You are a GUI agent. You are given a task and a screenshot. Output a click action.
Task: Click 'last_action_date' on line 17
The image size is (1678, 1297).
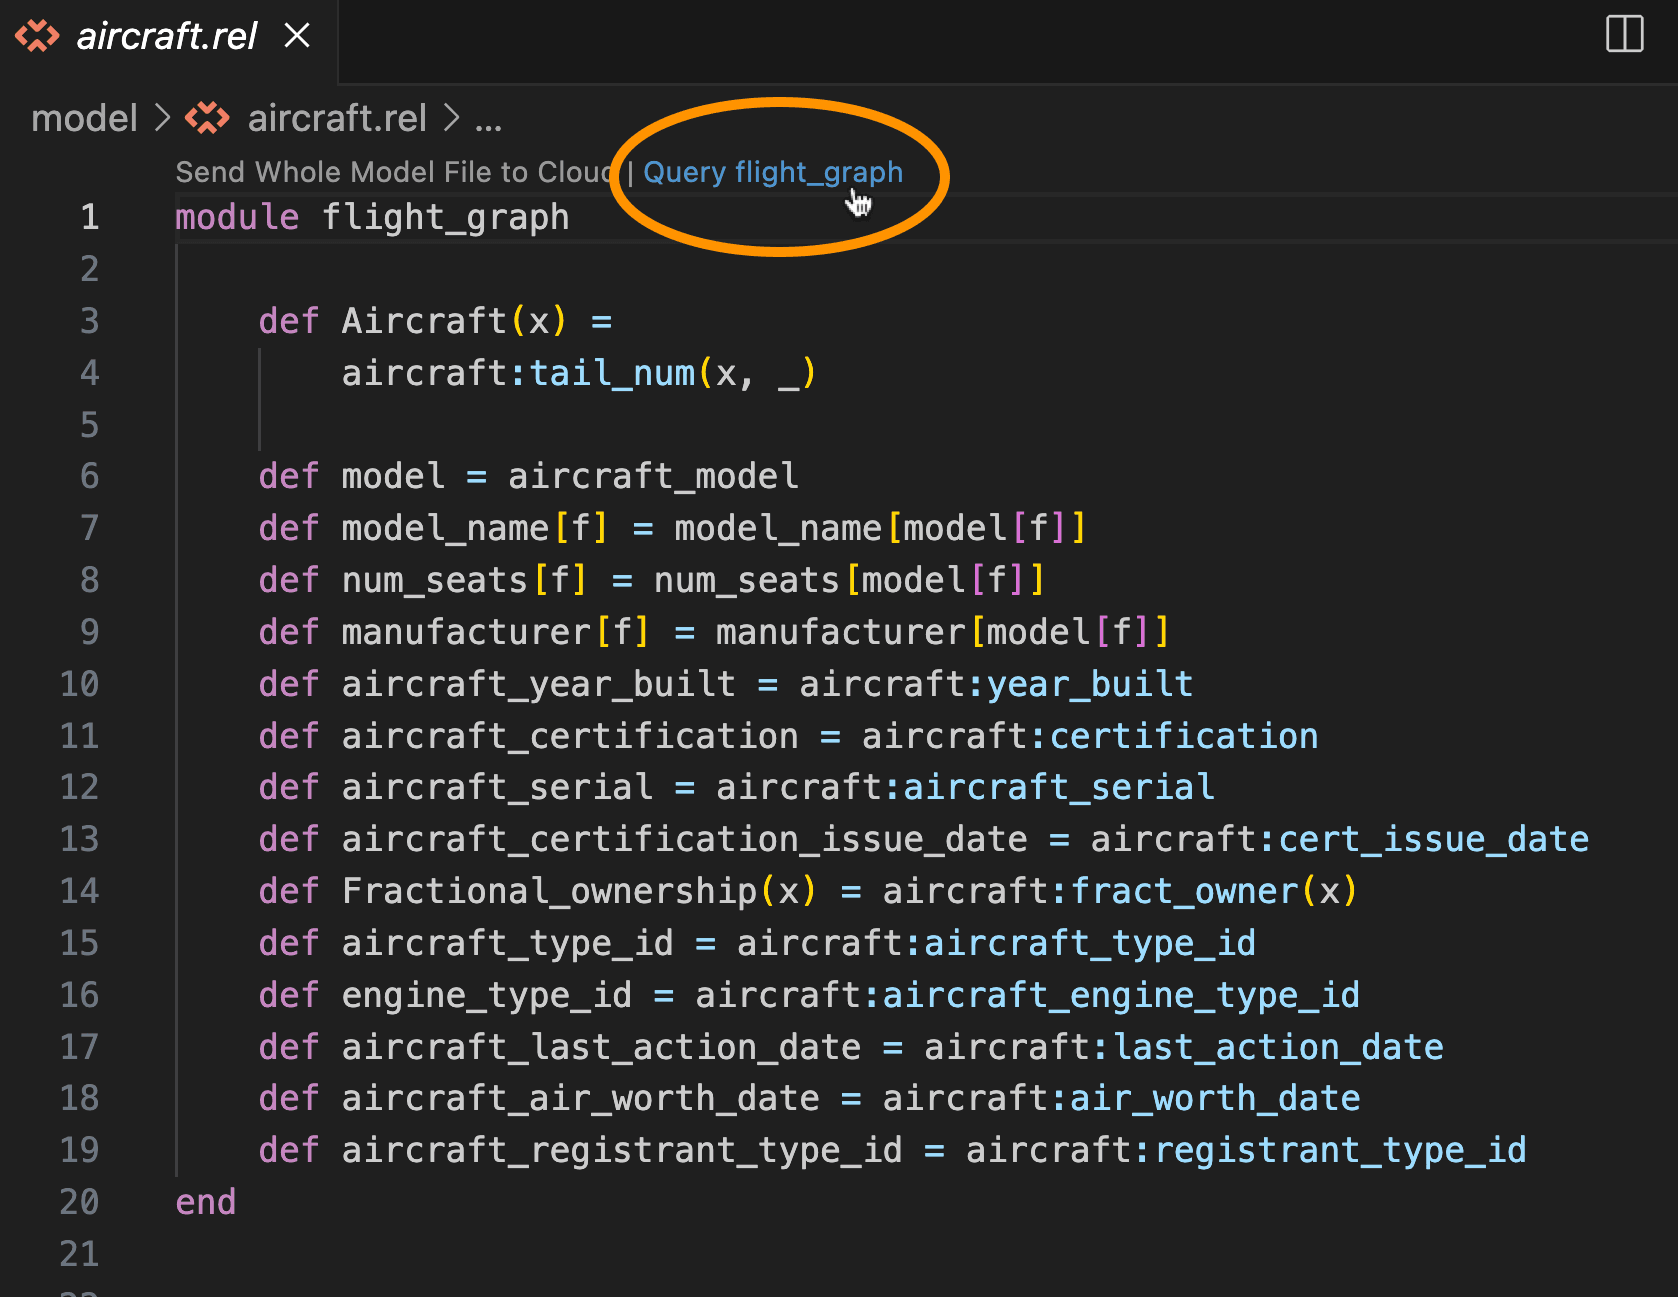[1278, 1047]
